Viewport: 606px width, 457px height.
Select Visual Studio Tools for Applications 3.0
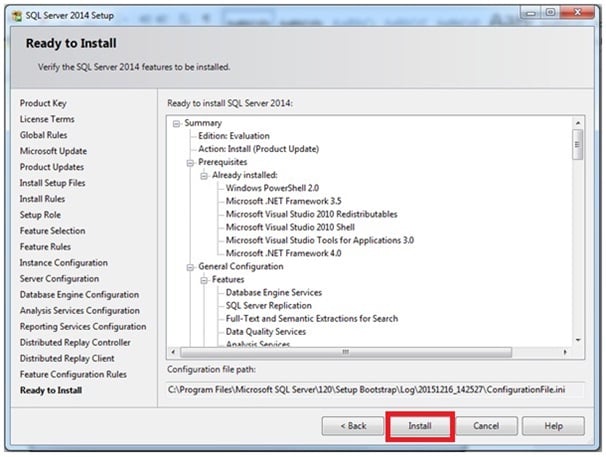pos(320,240)
